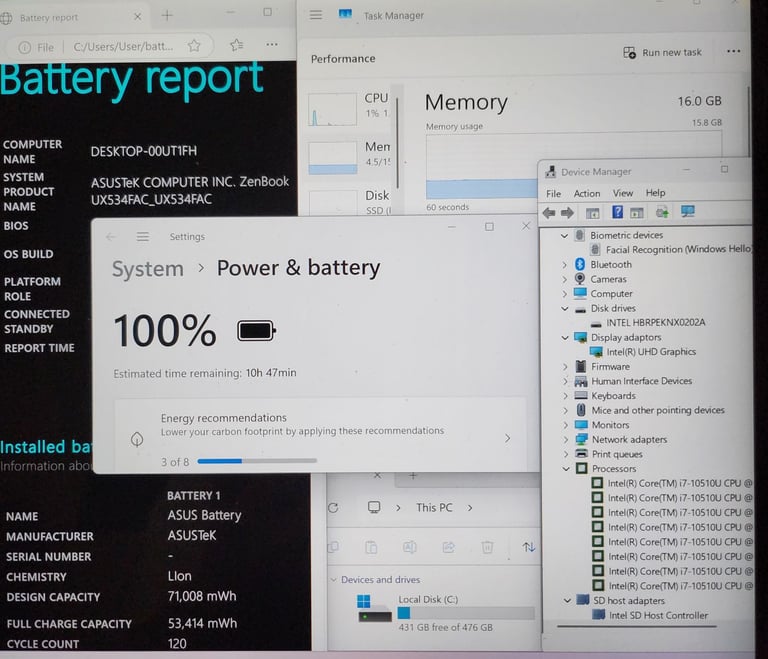Click Monitors category icon
This screenshot has height=659, width=768.
pyautogui.click(x=581, y=424)
